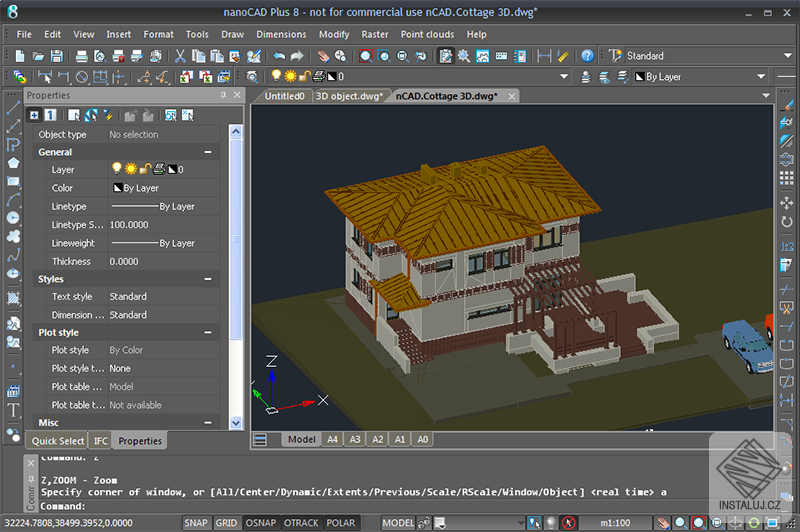Click the layer color swatch next to 0 in toolbar
Image resolution: width=800 pixels, height=532 pixels.
pyautogui.click(x=332, y=77)
